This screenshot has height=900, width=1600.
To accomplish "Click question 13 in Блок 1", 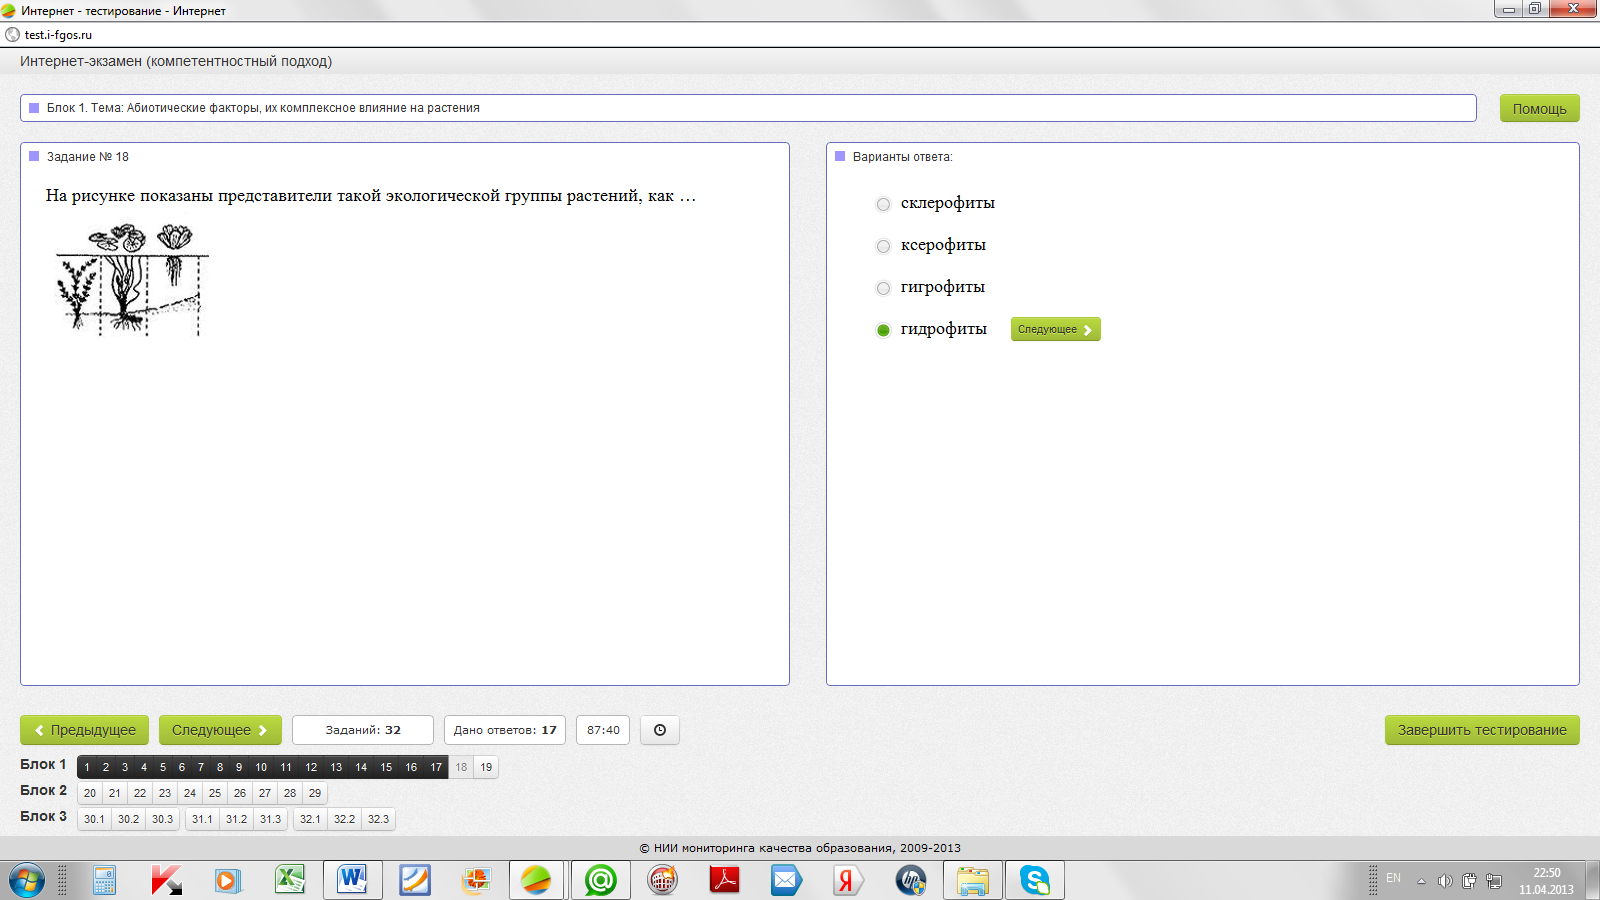I will 336,767.
